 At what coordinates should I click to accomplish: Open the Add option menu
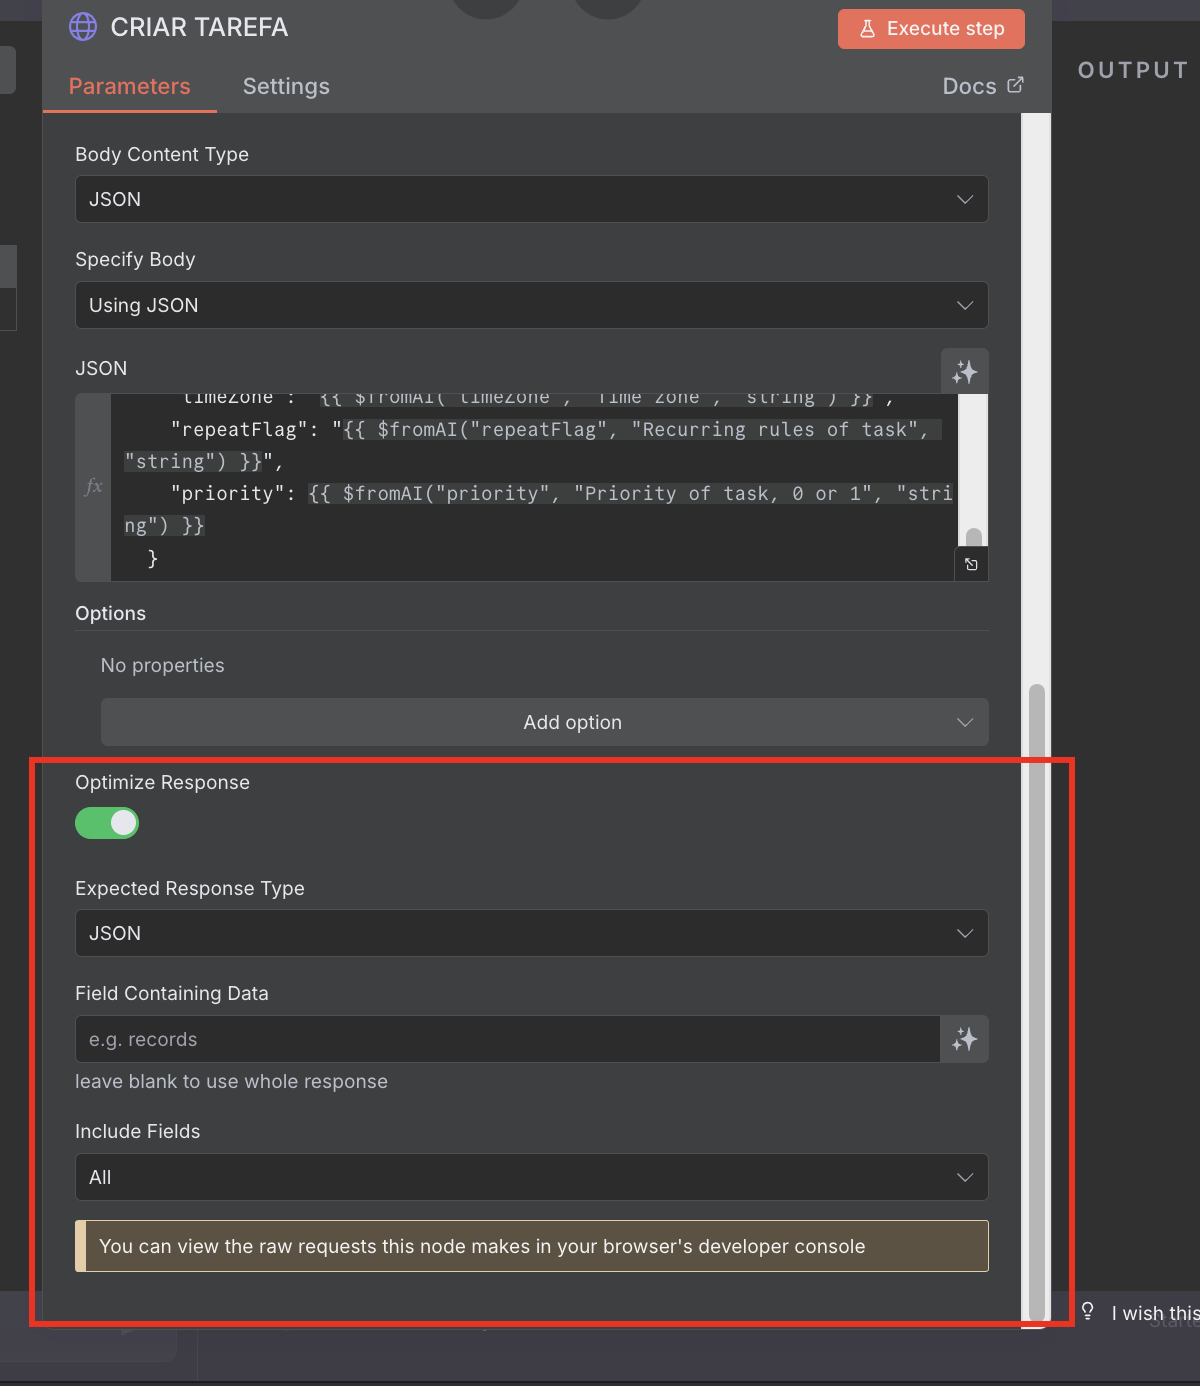[x=544, y=722]
